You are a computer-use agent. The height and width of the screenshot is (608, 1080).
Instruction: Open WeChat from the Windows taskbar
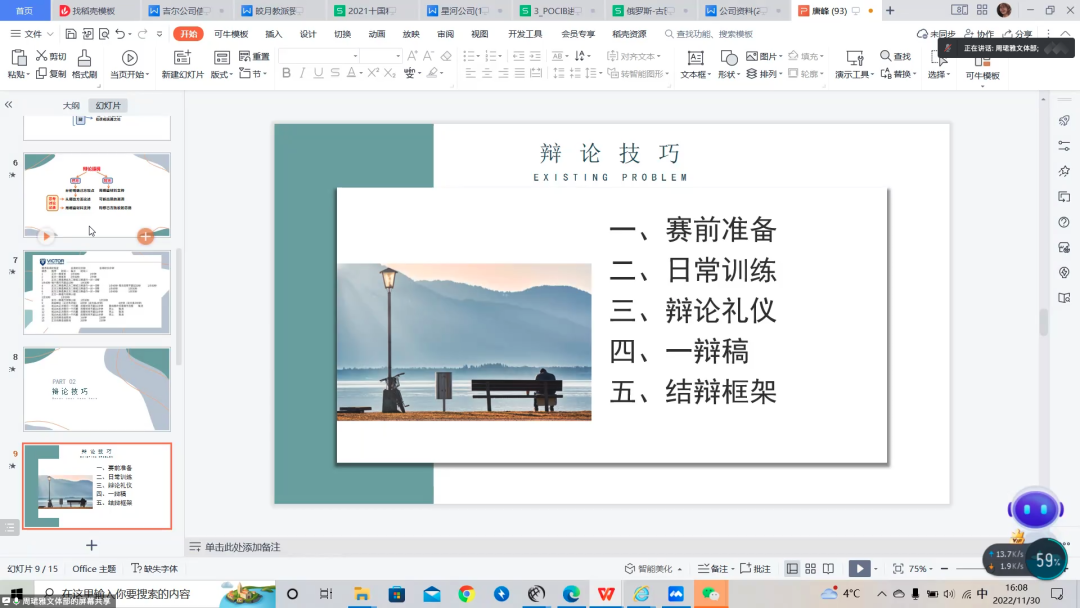click(711, 594)
